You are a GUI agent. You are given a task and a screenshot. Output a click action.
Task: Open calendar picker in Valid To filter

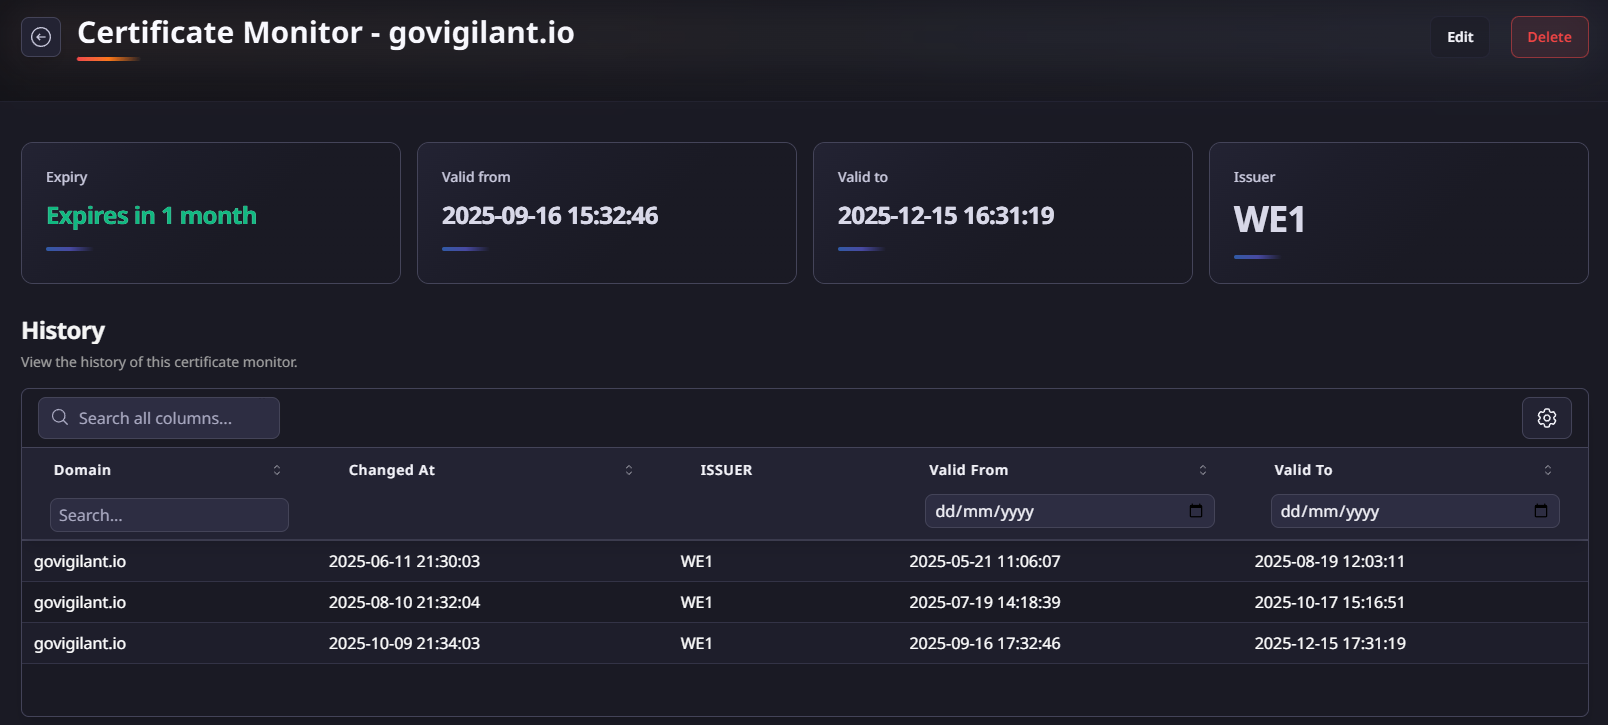(x=1540, y=511)
